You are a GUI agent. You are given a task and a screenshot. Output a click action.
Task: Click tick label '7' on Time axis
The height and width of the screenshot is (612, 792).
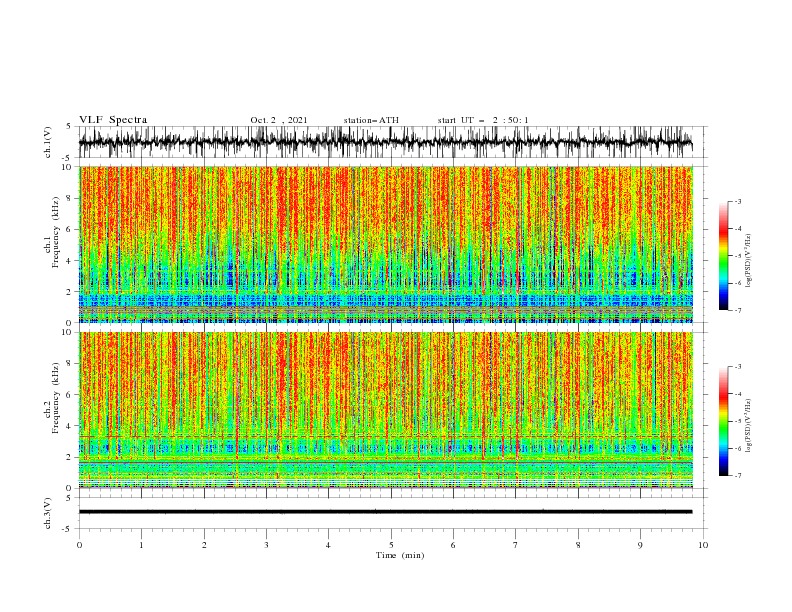click(516, 545)
